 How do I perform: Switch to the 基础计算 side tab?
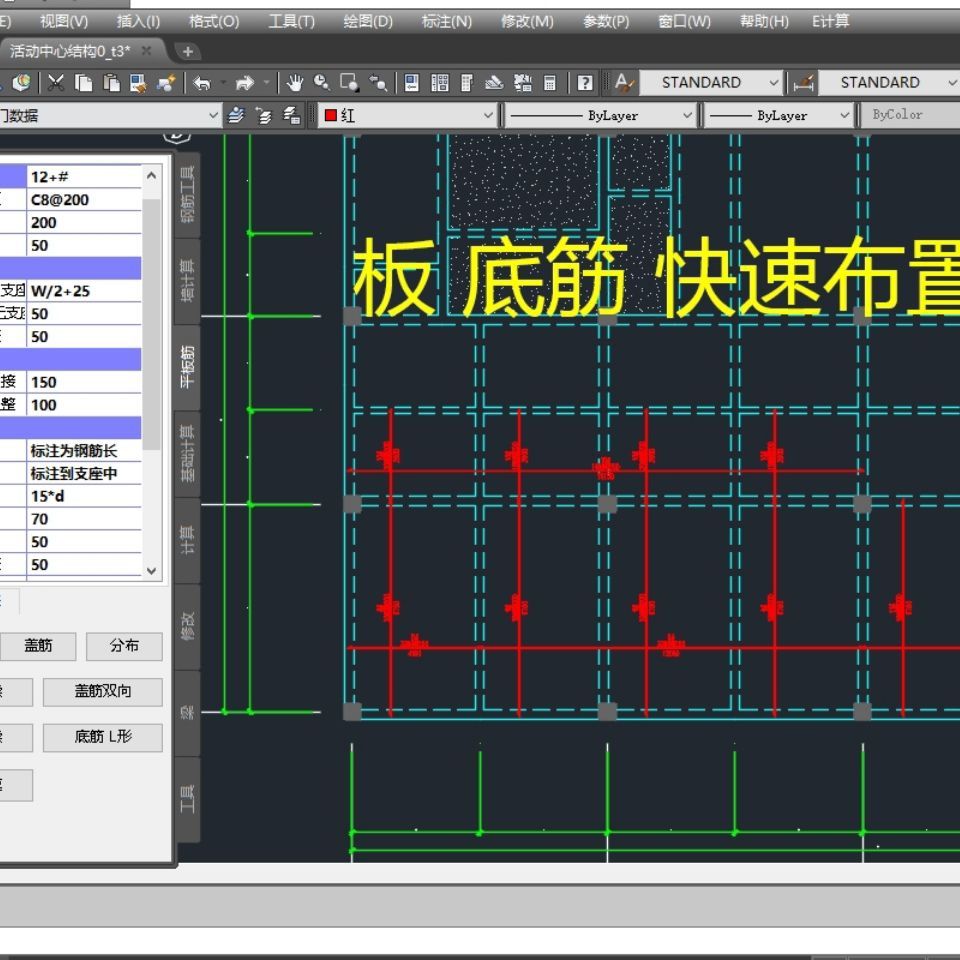187,453
